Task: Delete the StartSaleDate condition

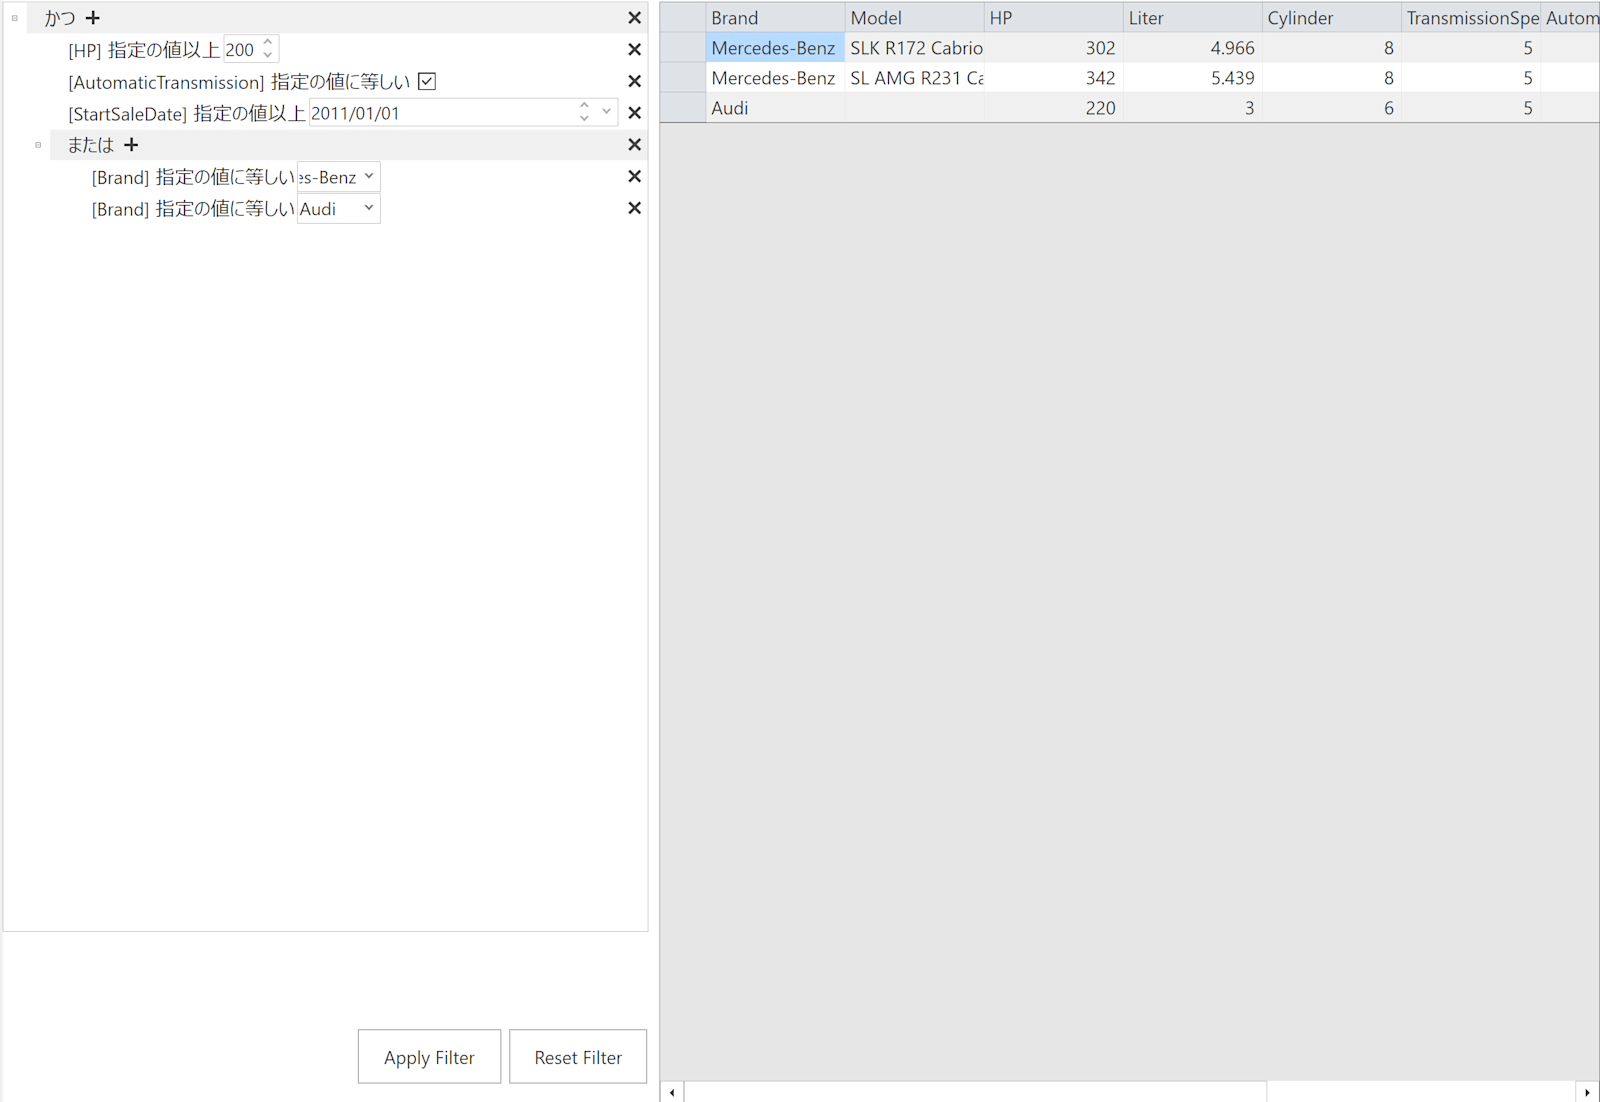Action: coord(634,113)
